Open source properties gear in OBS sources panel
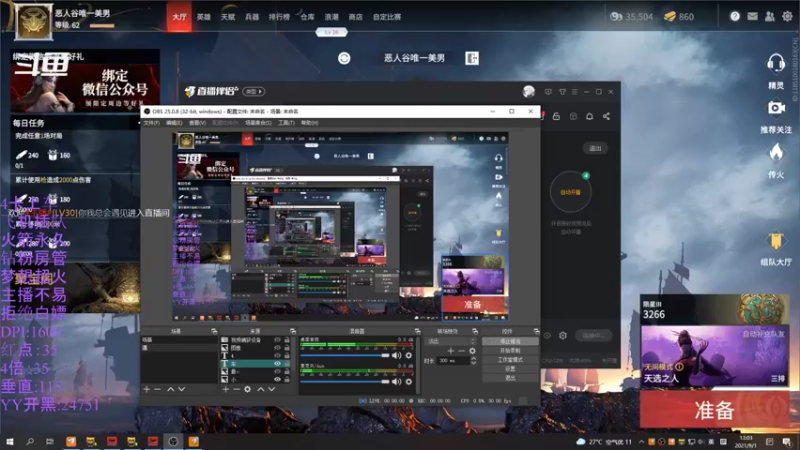This screenshot has height=450, width=800. [x=247, y=389]
